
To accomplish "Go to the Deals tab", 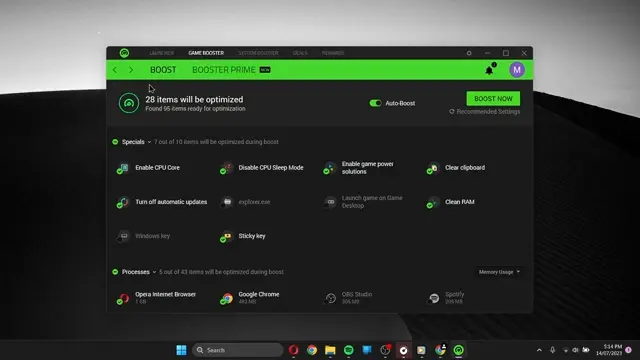I will 300,53.
